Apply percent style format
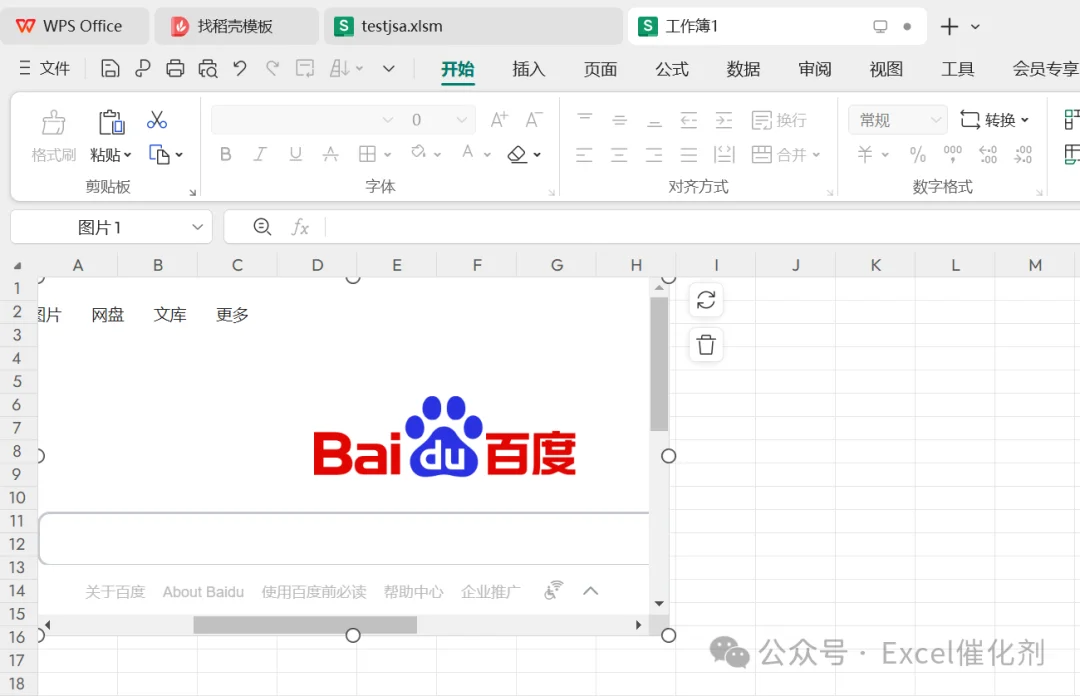This screenshot has height=696, width=1080. [x=917, y=154]
